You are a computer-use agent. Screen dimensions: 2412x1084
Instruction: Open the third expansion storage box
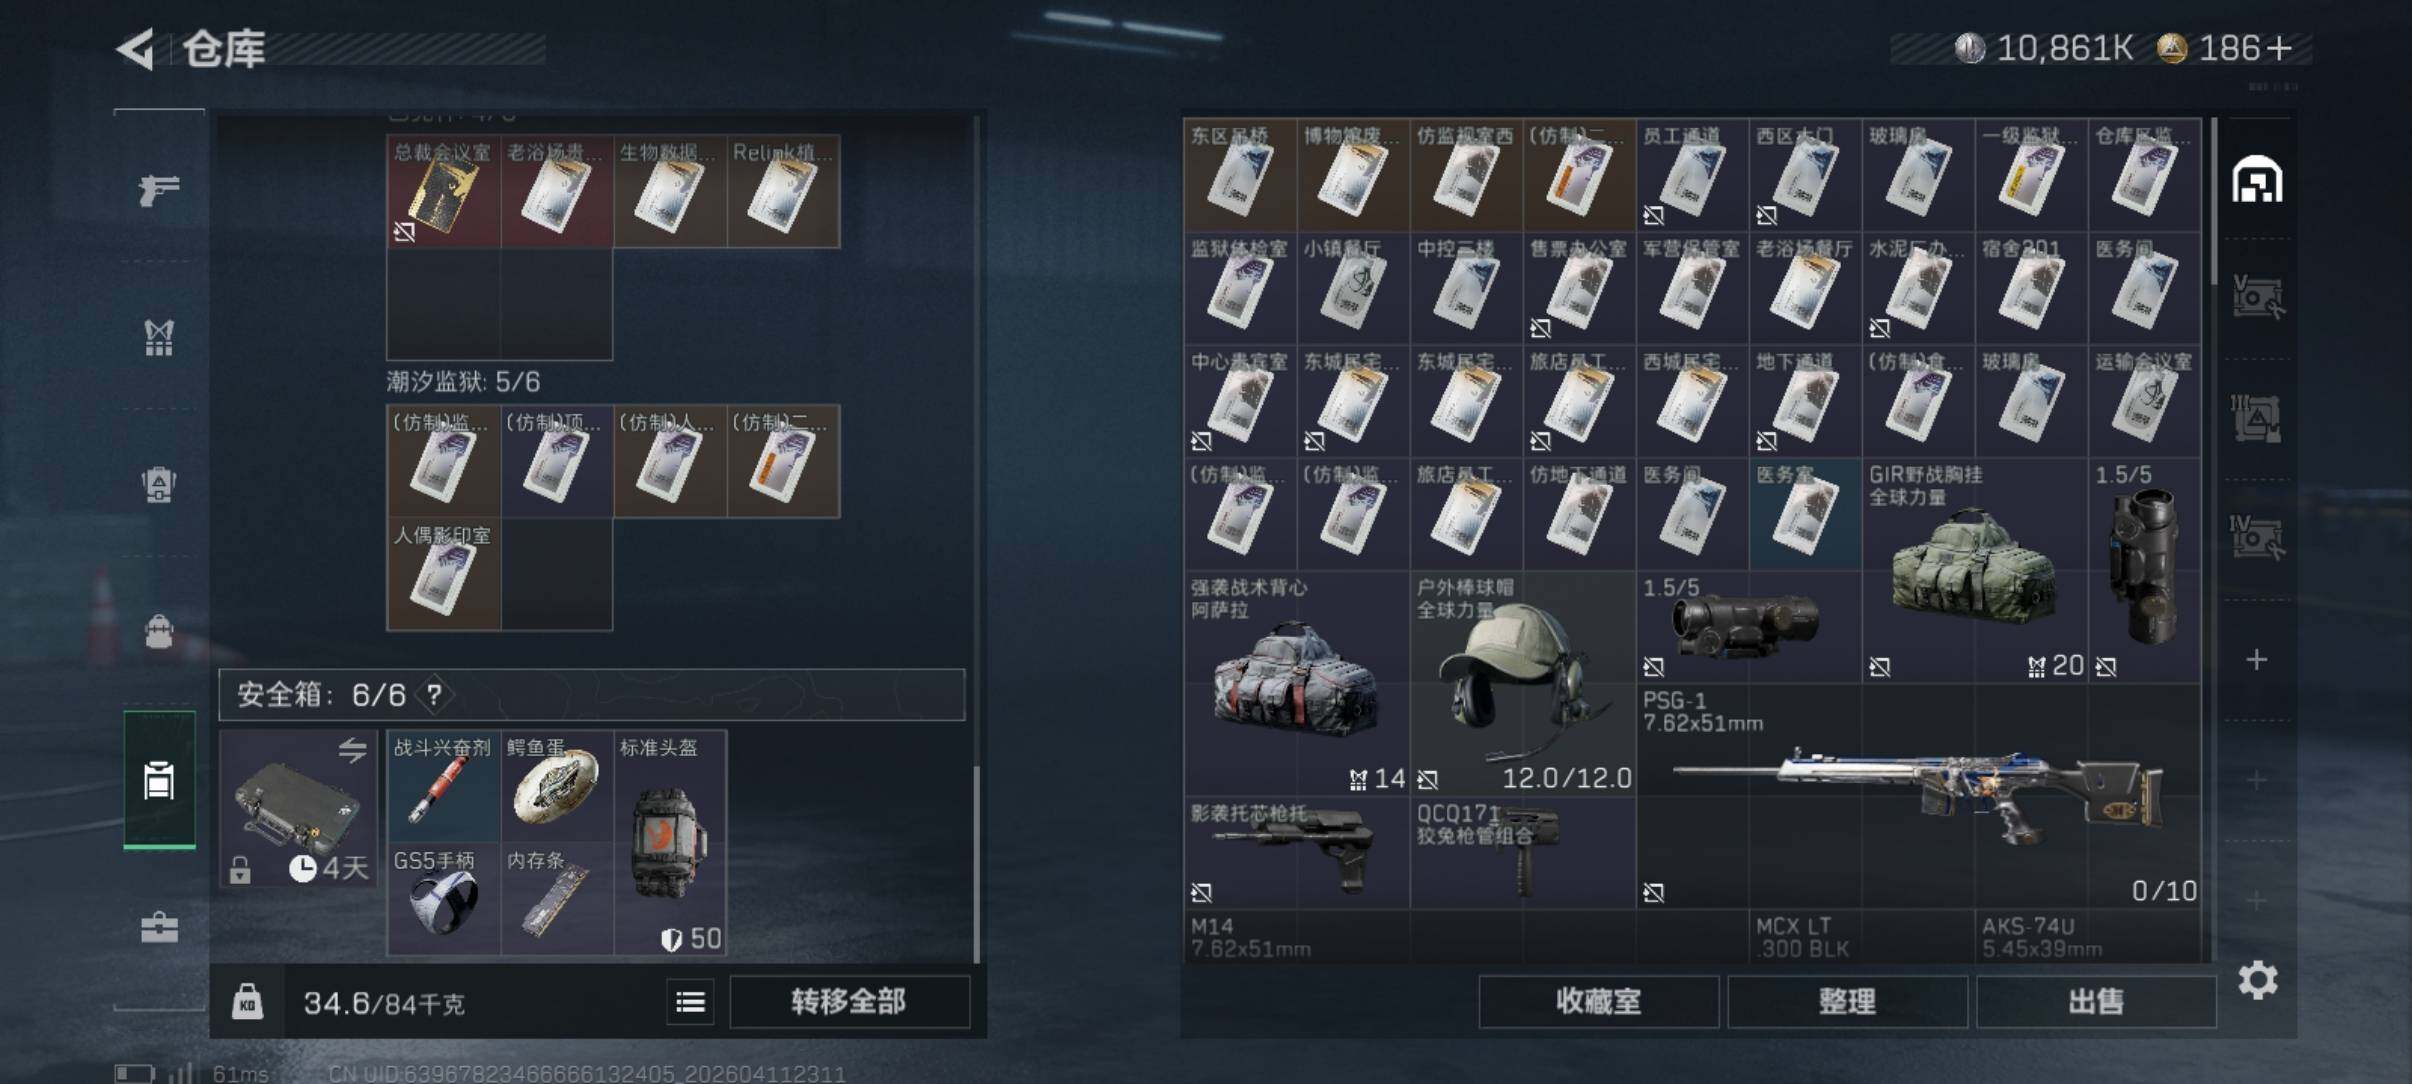2257,538
